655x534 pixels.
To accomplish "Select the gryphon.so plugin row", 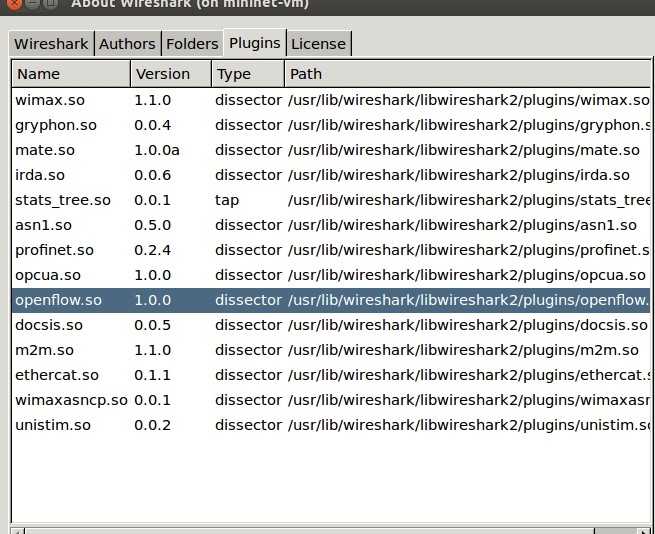I will (x=331, y=125).
